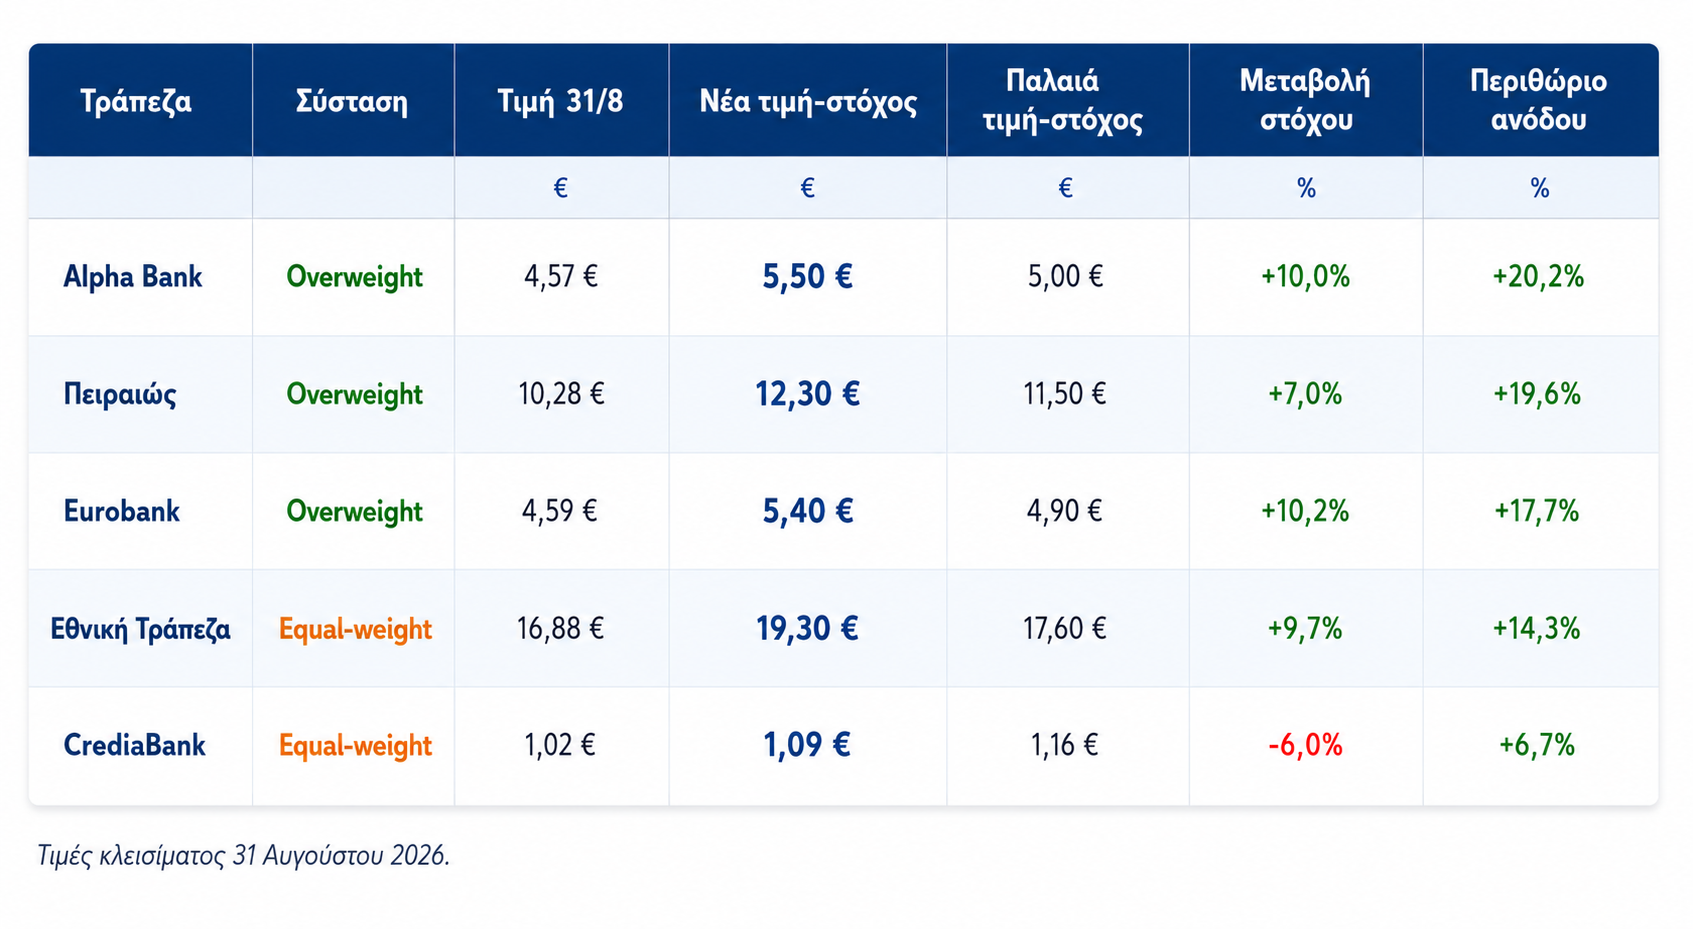
Task: Select the Μεταβολή στόχου header
Action: click(1305, 100)
